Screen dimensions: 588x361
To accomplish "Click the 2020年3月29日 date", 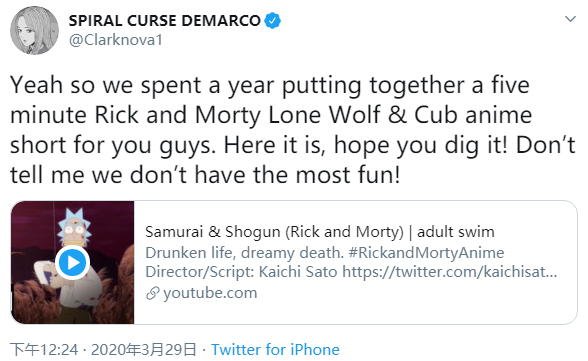I will 144,349.
